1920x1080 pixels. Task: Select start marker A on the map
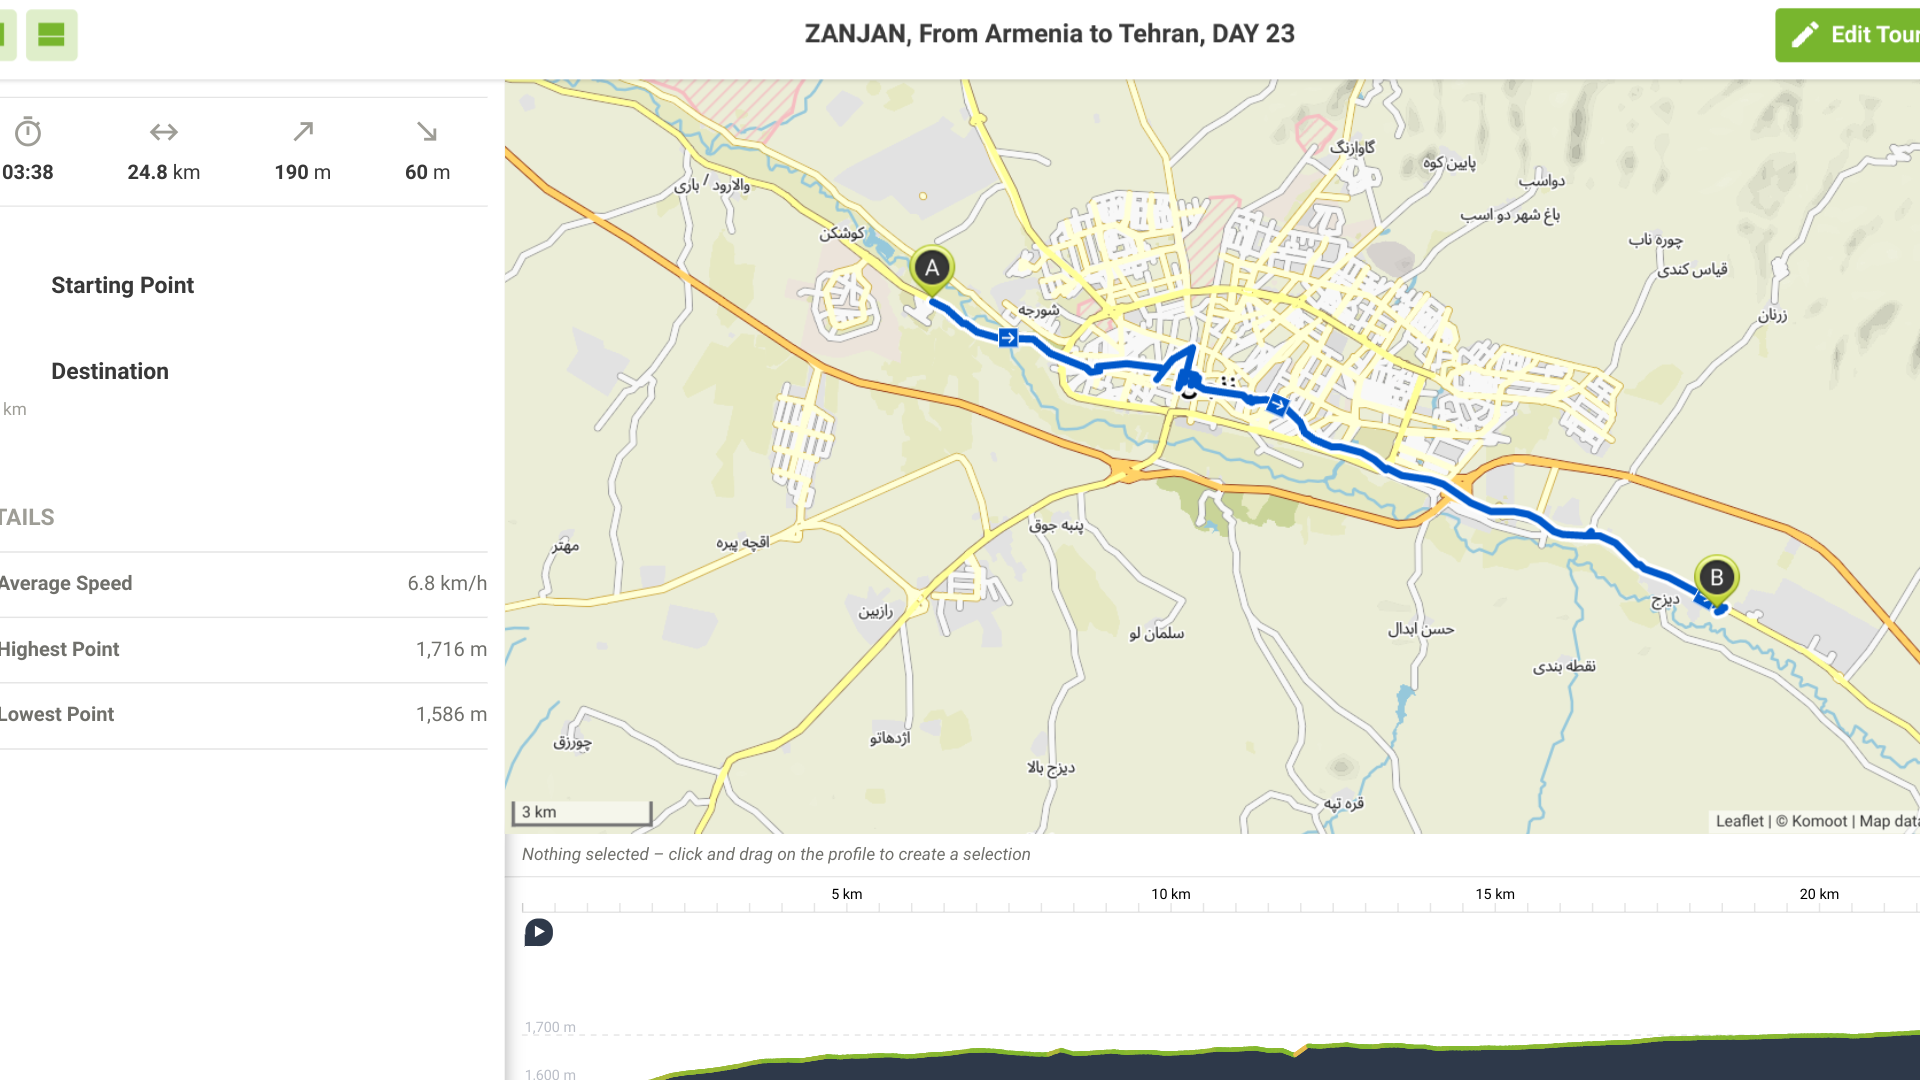pos(932,268)
